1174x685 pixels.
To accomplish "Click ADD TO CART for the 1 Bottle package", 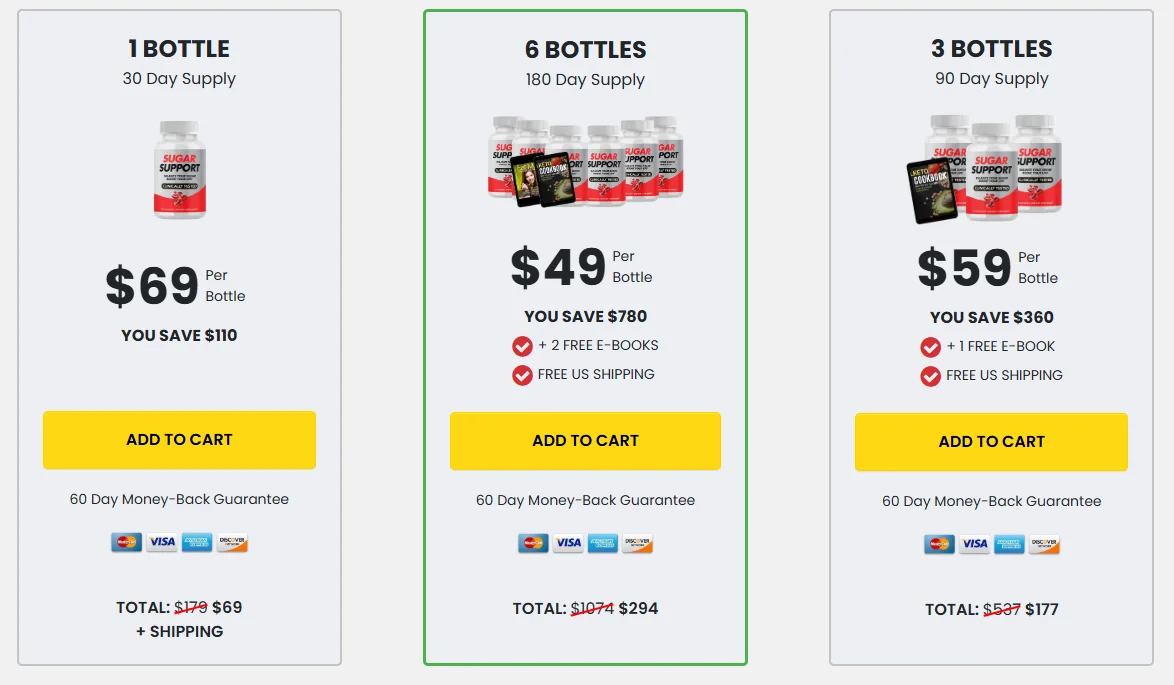I will [x=179, y=440].
